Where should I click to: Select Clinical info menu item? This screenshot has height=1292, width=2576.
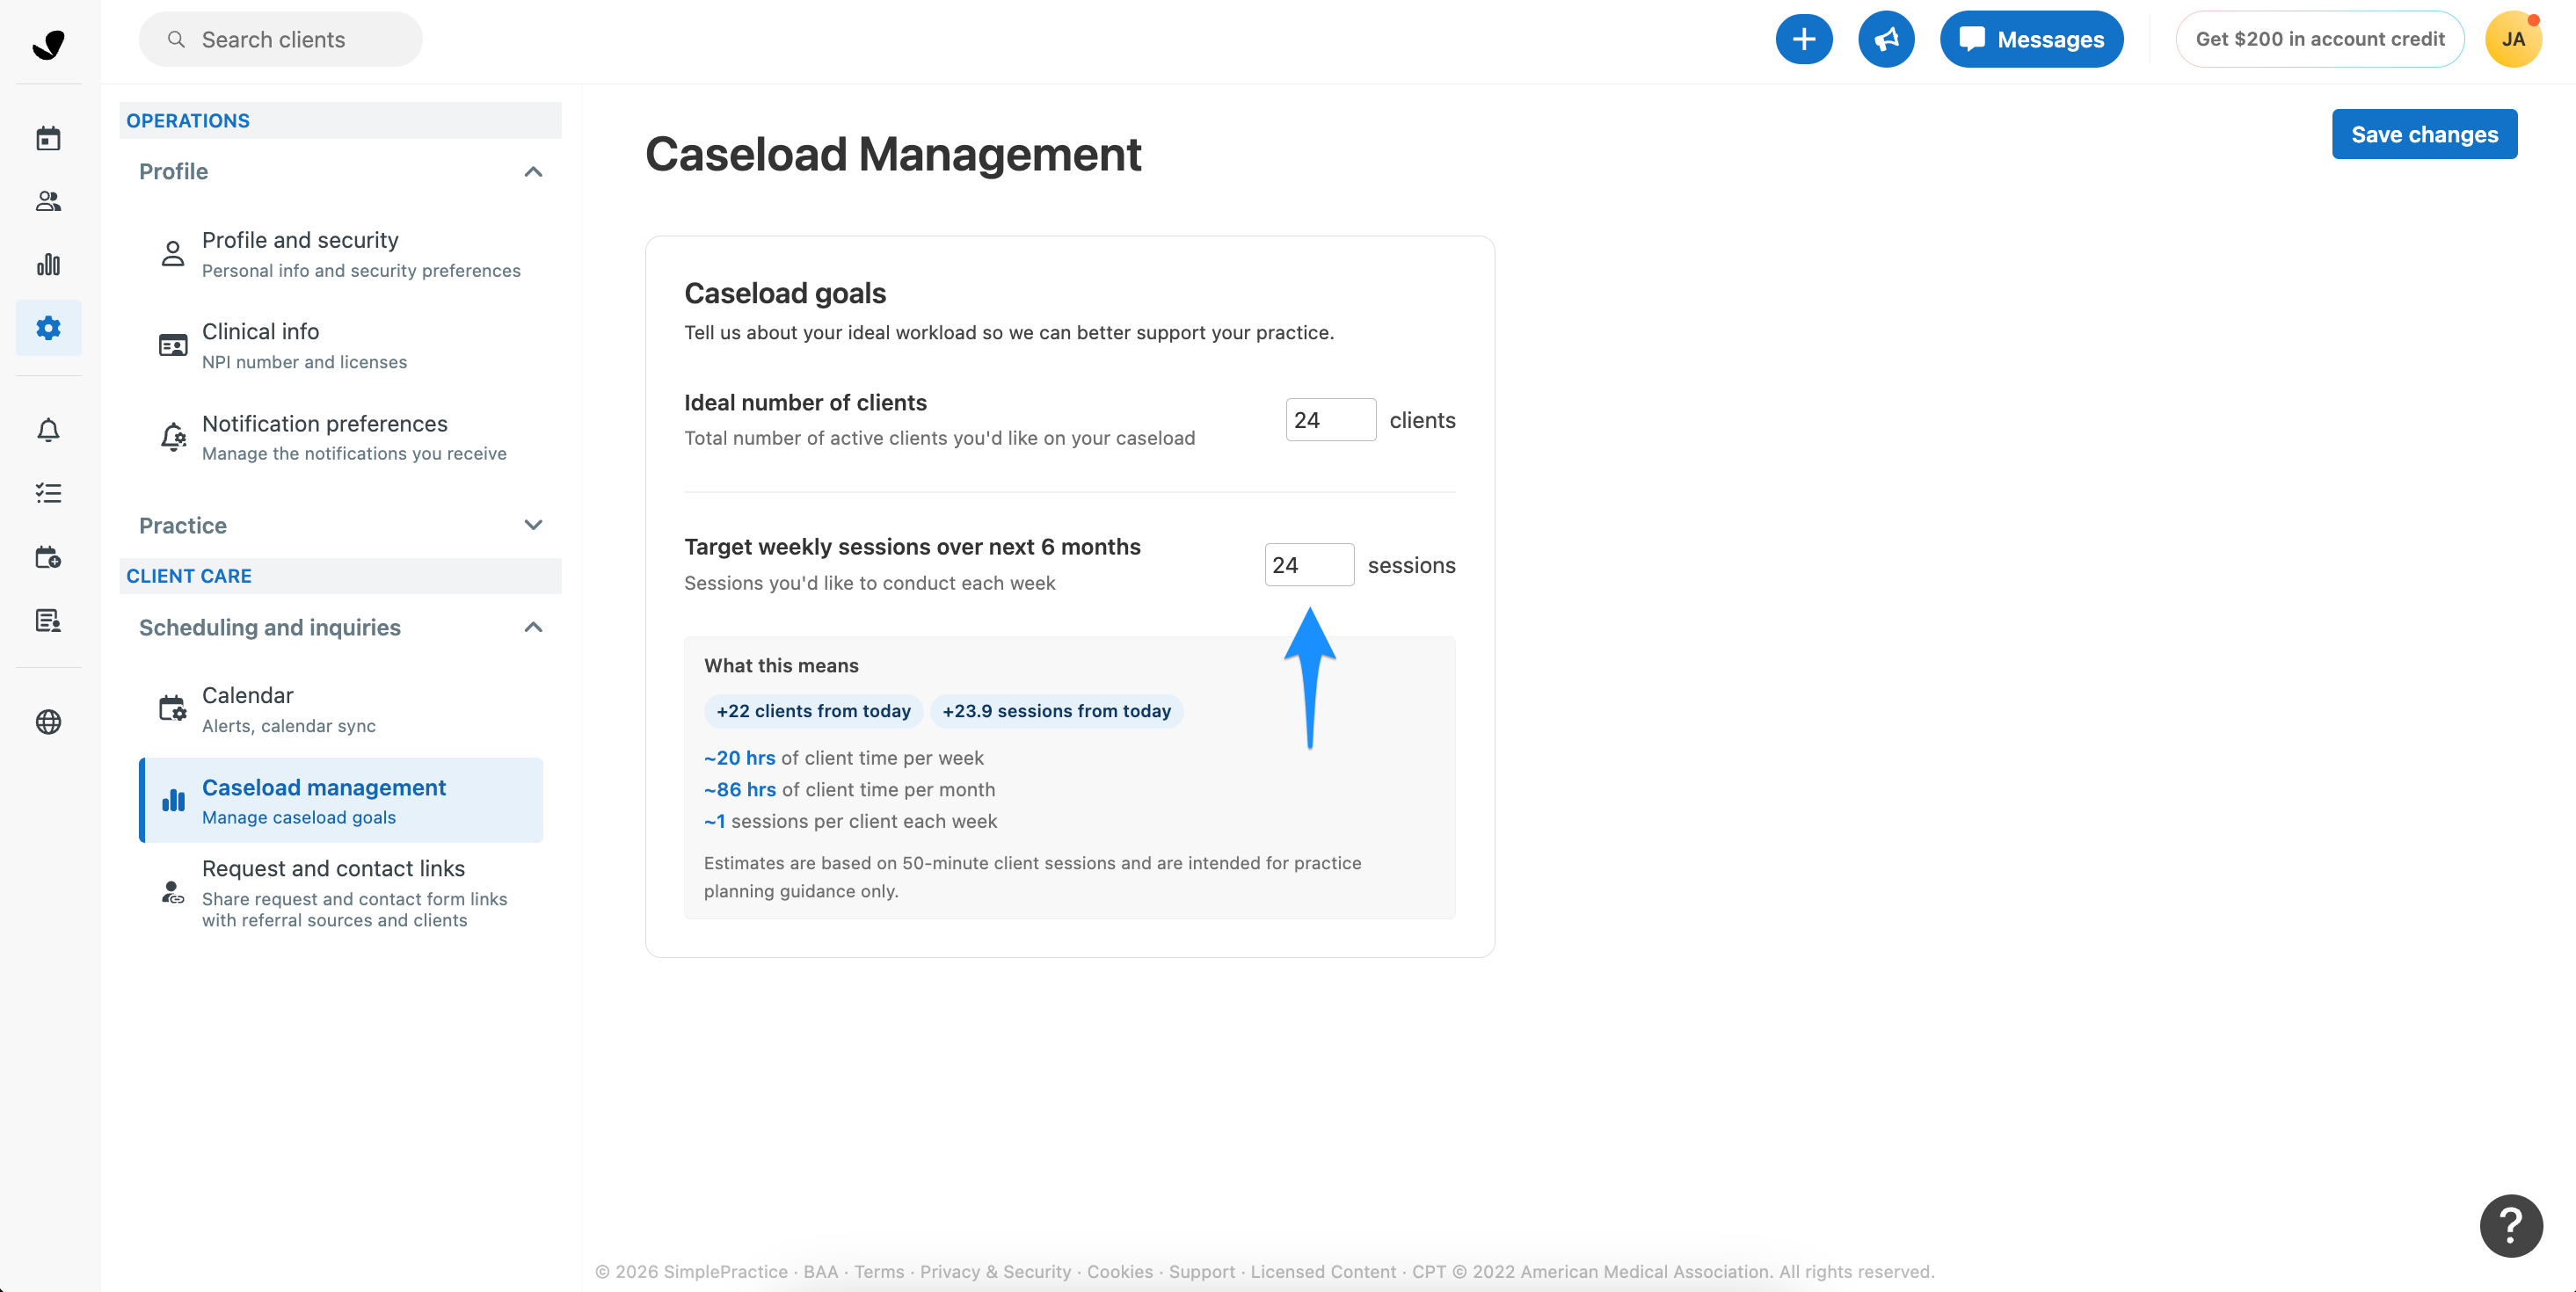(x=340, y=345)
